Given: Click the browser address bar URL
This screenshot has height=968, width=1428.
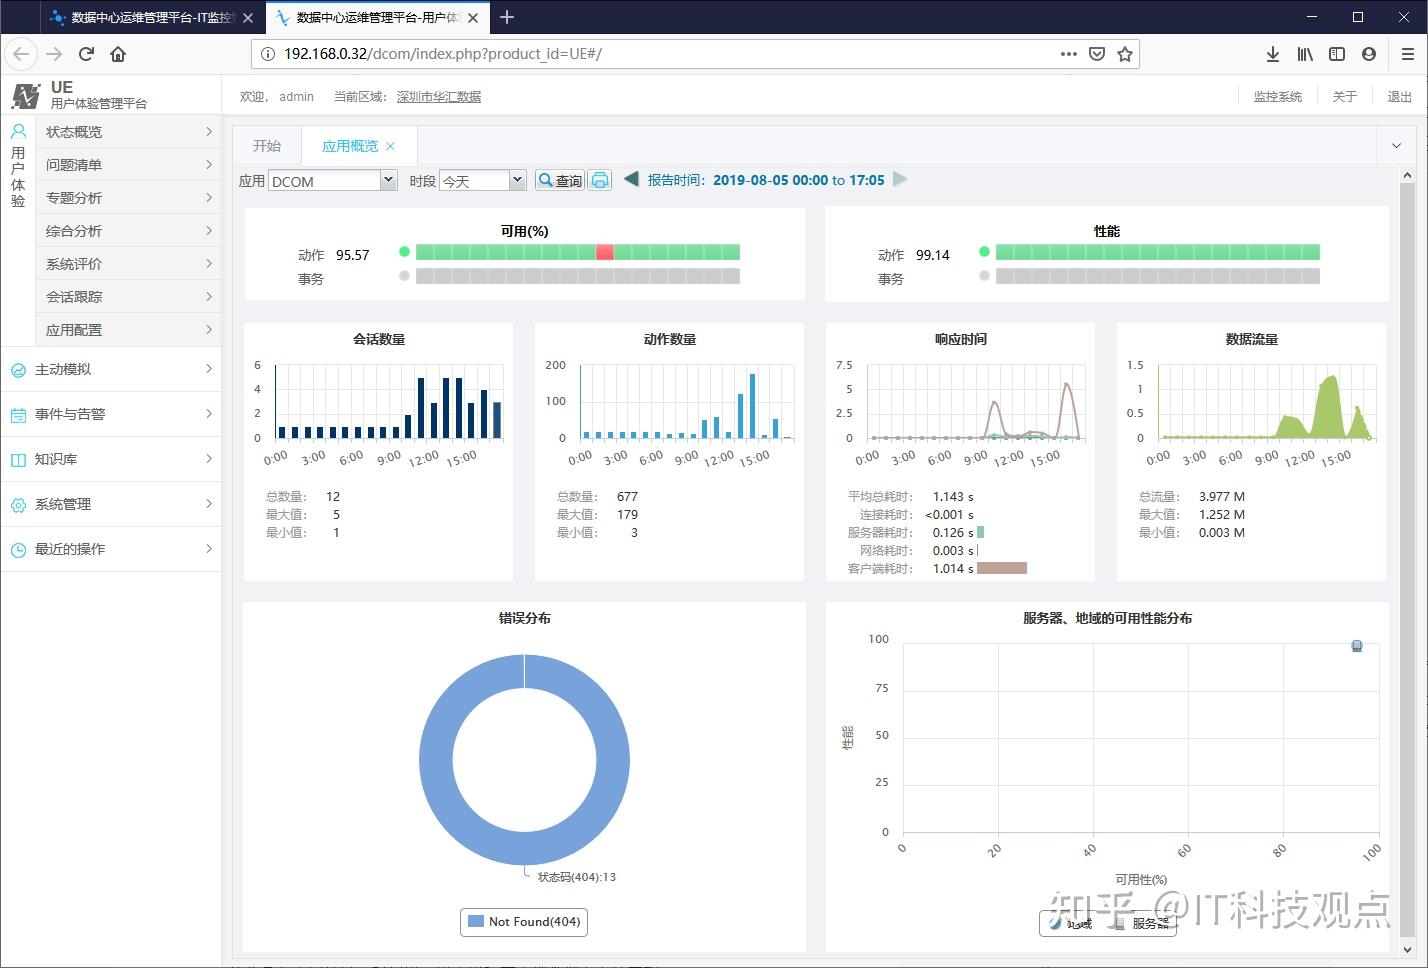Looking at the screenshot, I should coord(443,54).
